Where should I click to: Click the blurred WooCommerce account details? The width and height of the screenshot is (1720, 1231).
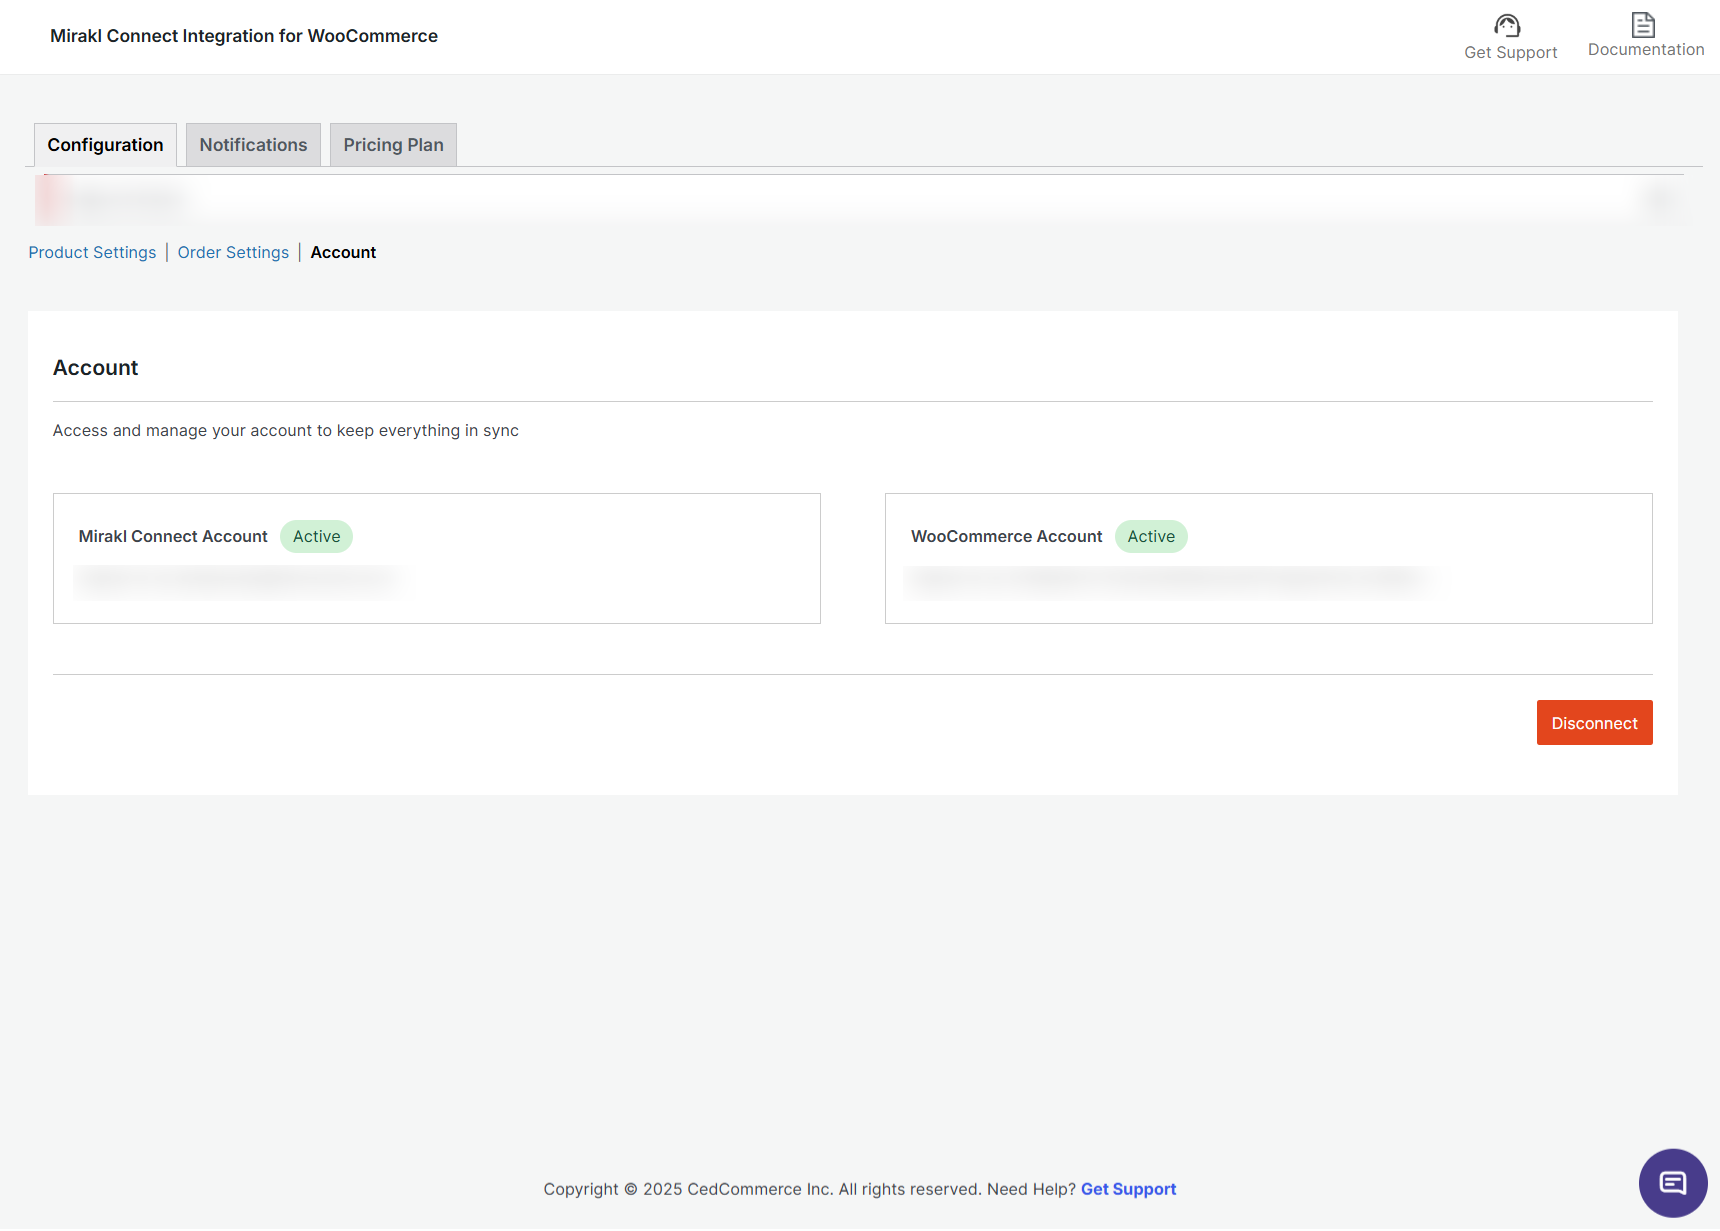pos(1168,580)
